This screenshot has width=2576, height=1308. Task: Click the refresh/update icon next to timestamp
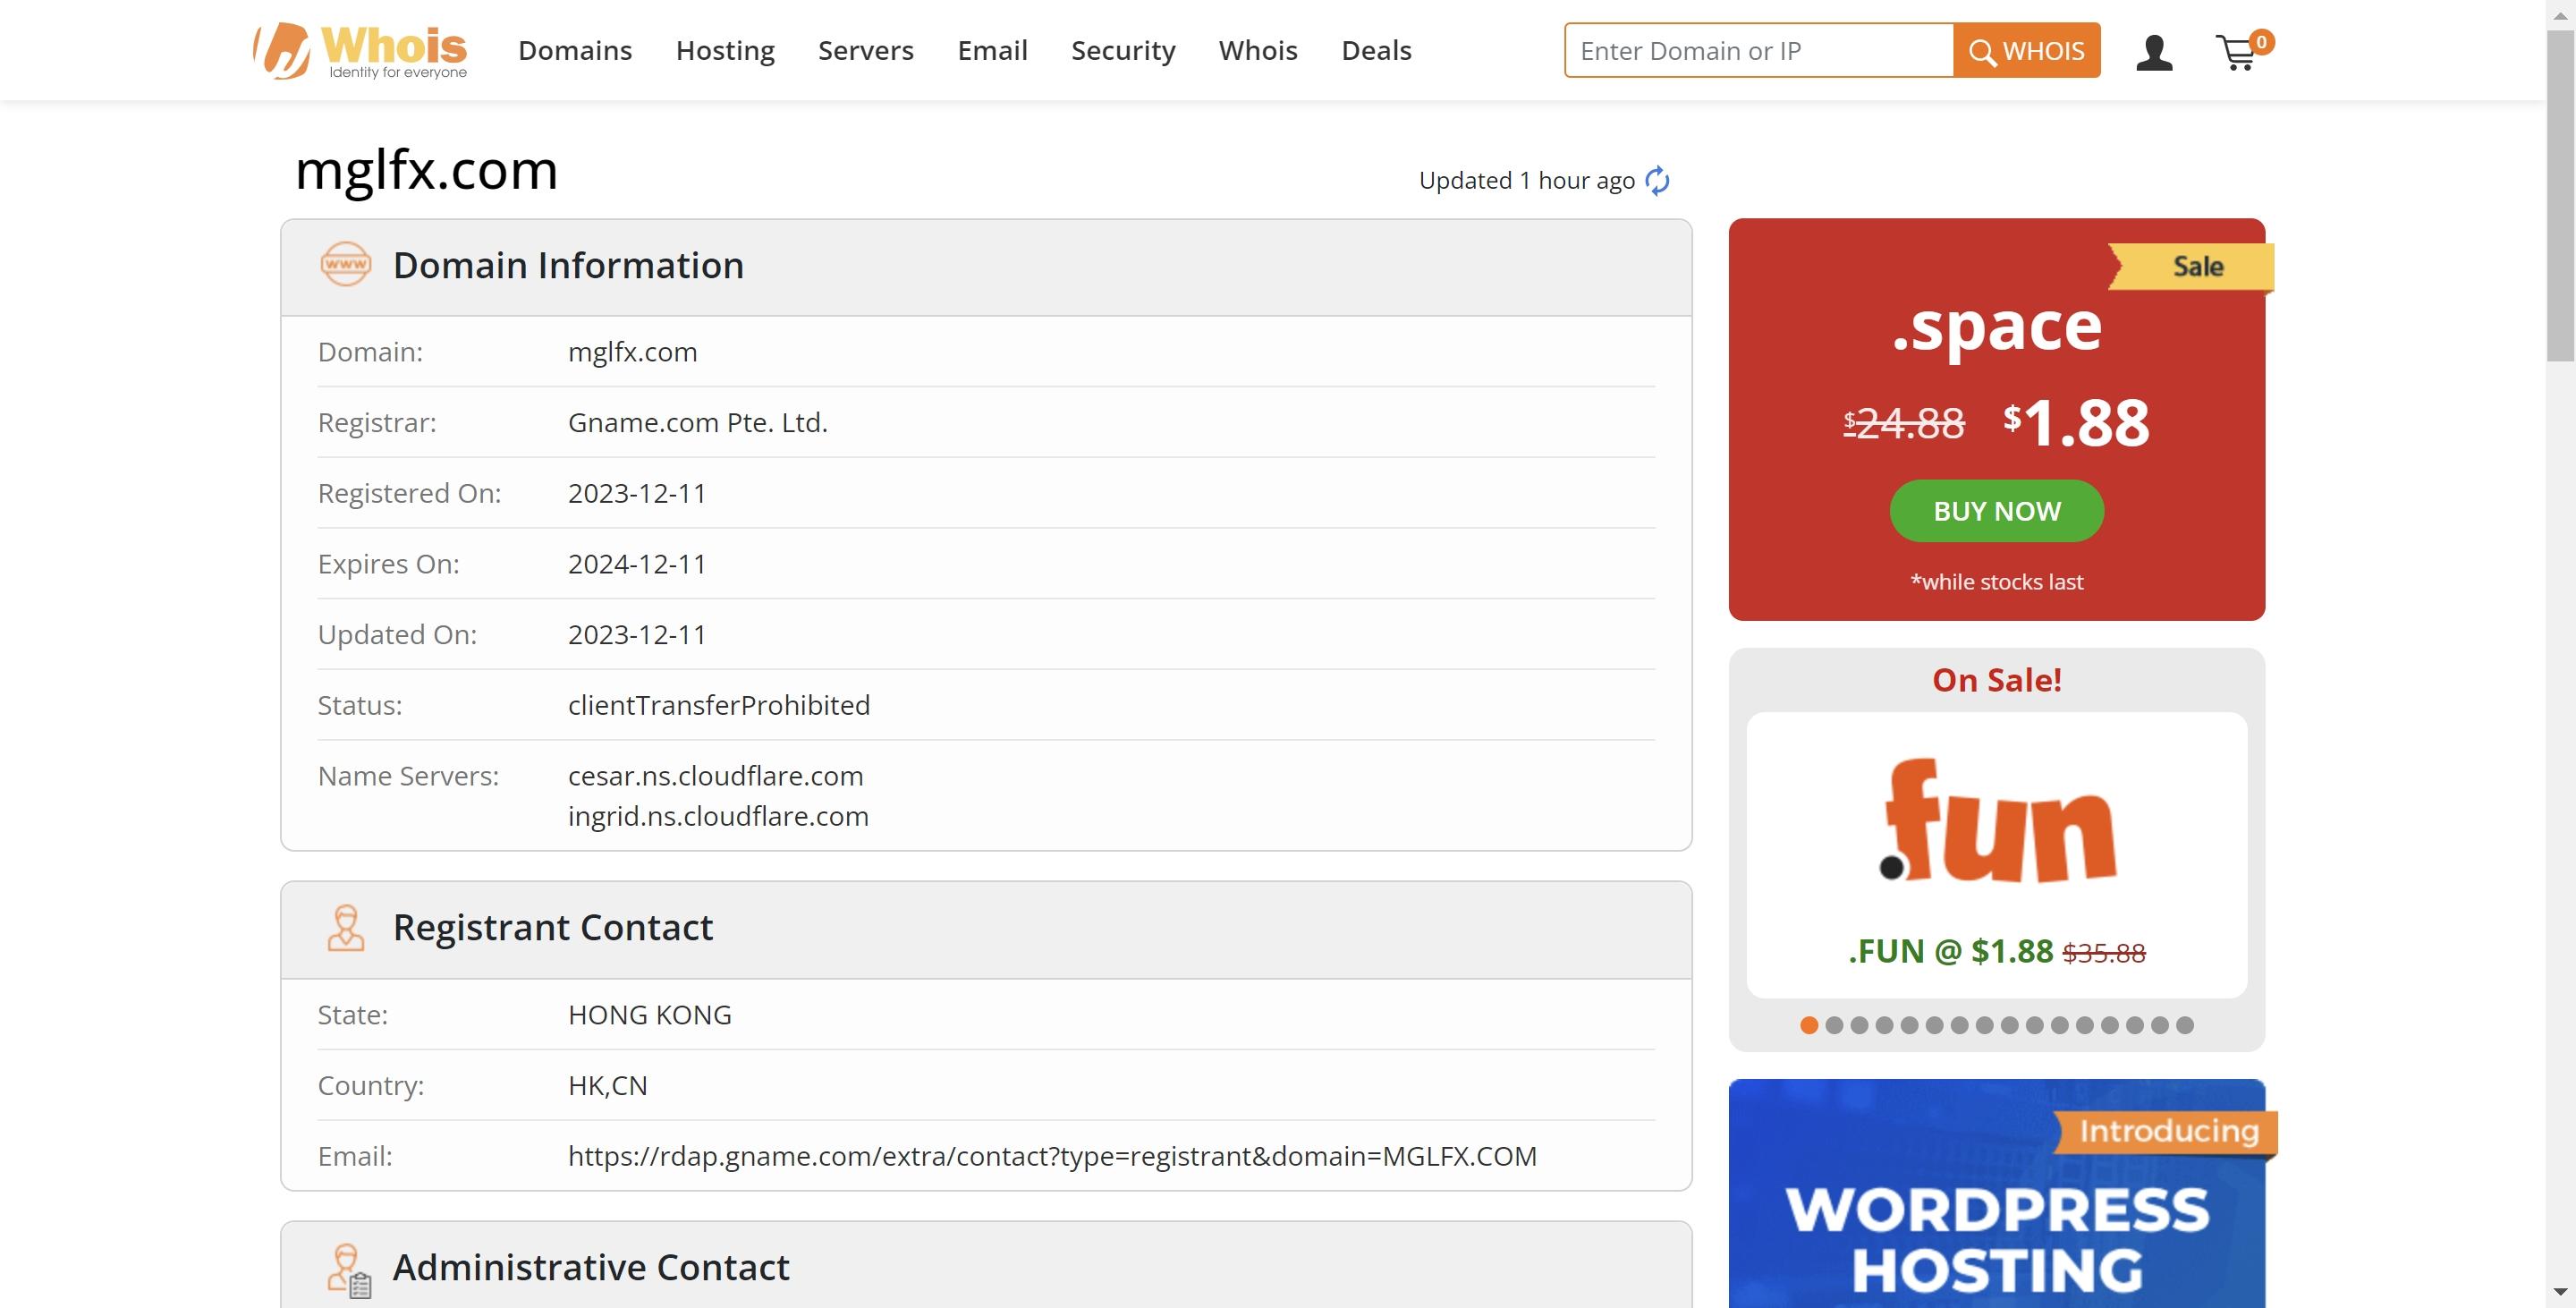[x=1657, y=179]
